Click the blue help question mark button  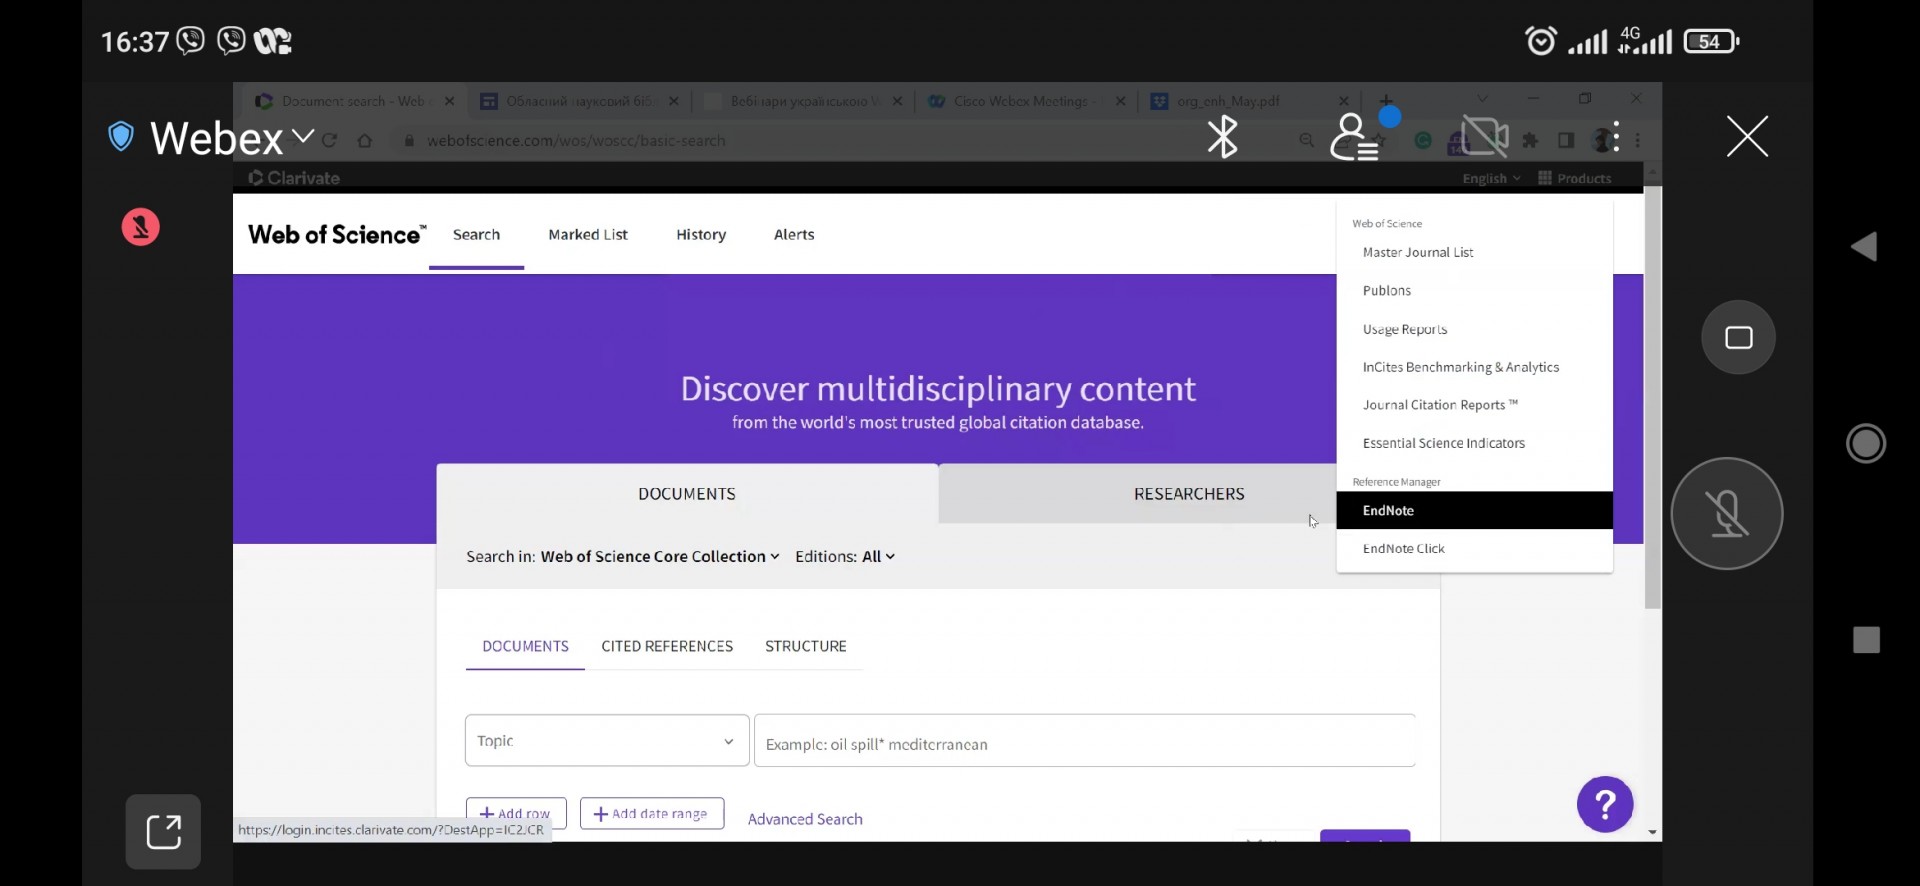[x=1605, y=804]
